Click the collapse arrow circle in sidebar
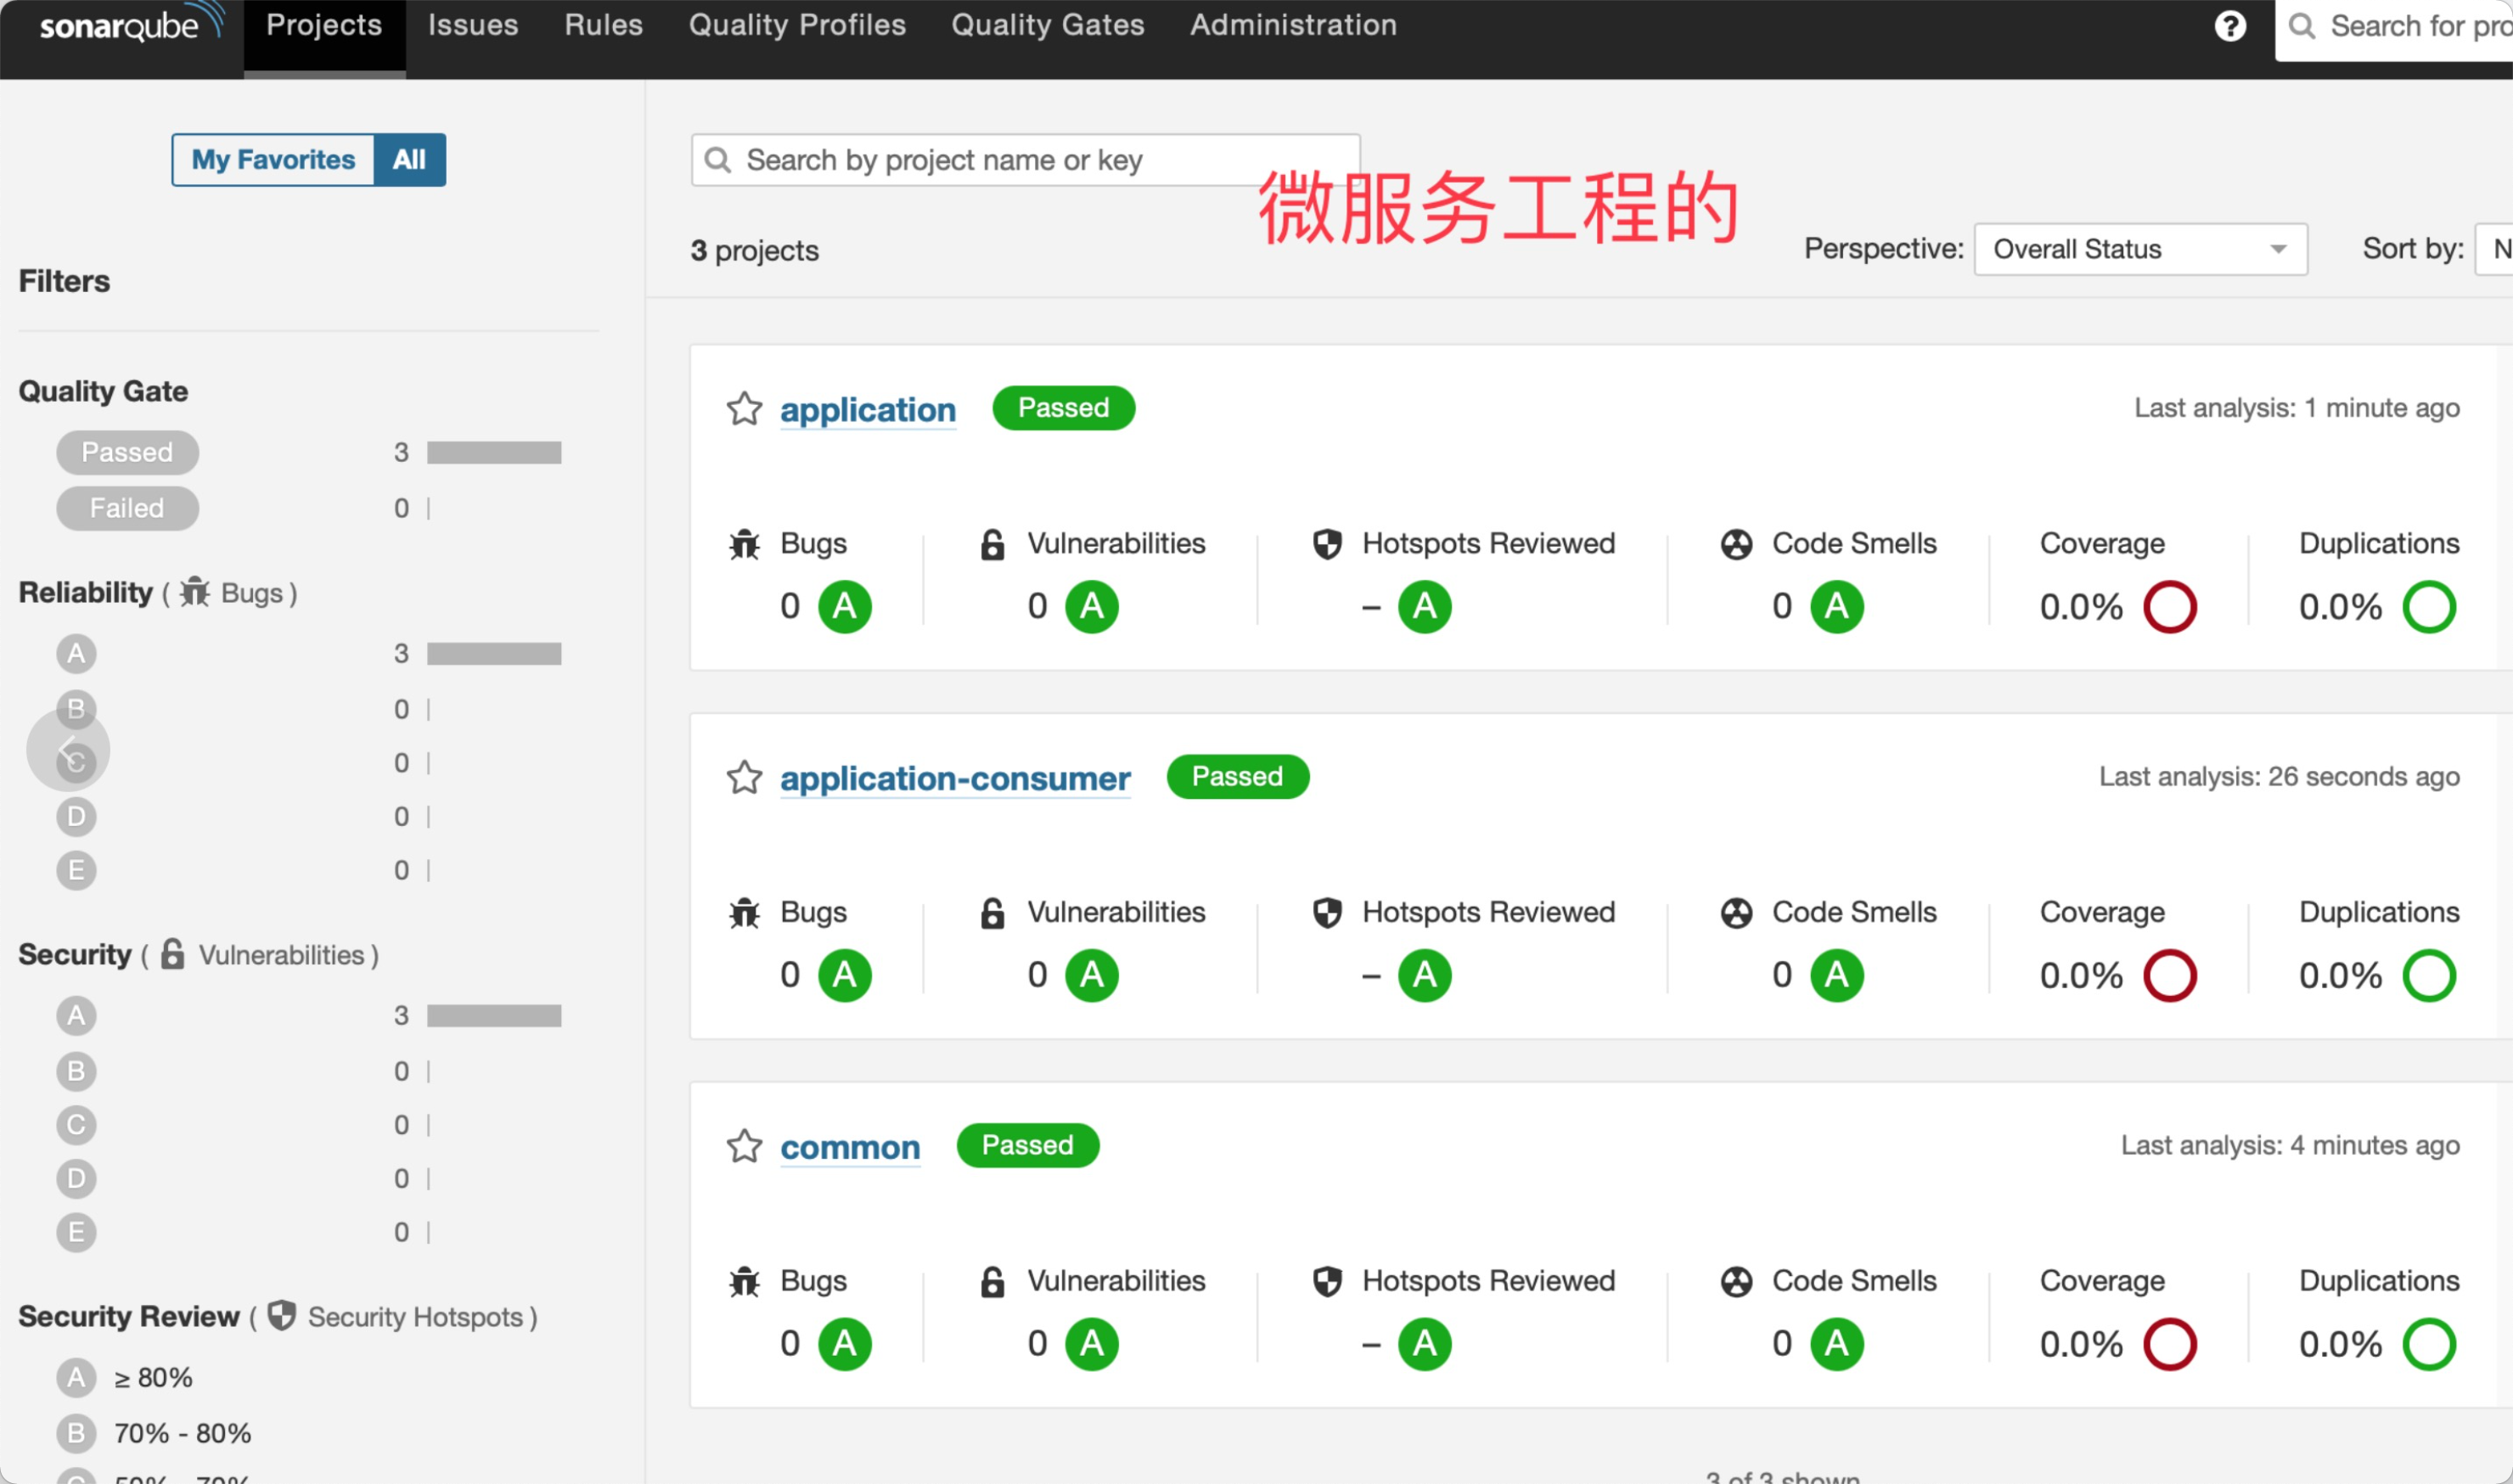The width and height of the screenshot is (2513, 1484). (68, 750)
